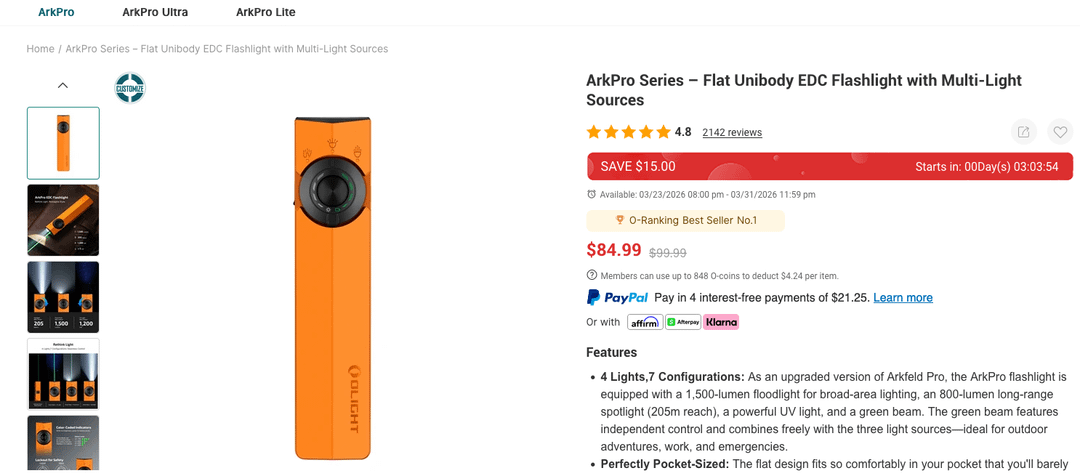Viewport: 1080px width, 476px height.
Task: Select the first orange flashlight thumbnail
Action: pyautogui.click(x=63, y=143)
